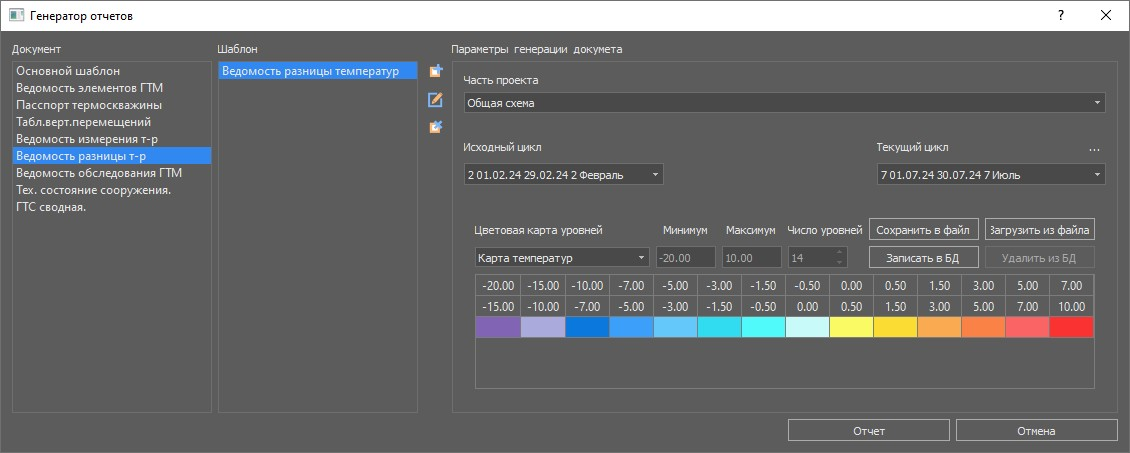The height and width of the screenshot is (453, 1130).
Task: Click the red color swatch
Action: click(1071, 327)
